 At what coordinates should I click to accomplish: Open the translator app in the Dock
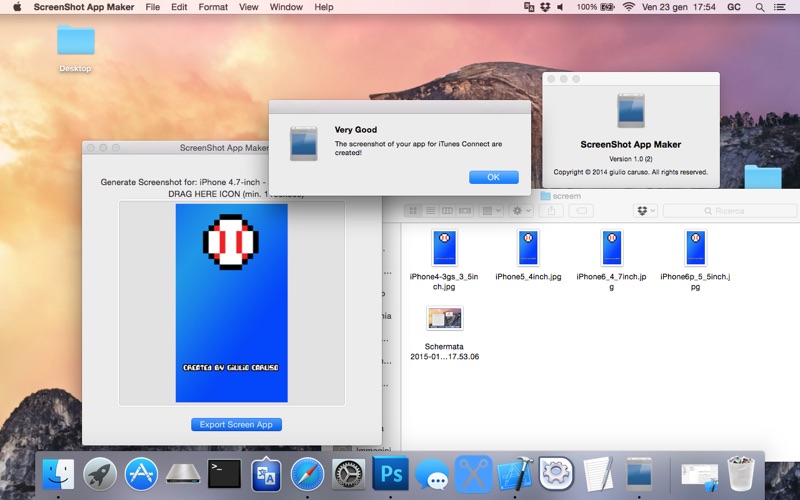(x=266, y=474)
